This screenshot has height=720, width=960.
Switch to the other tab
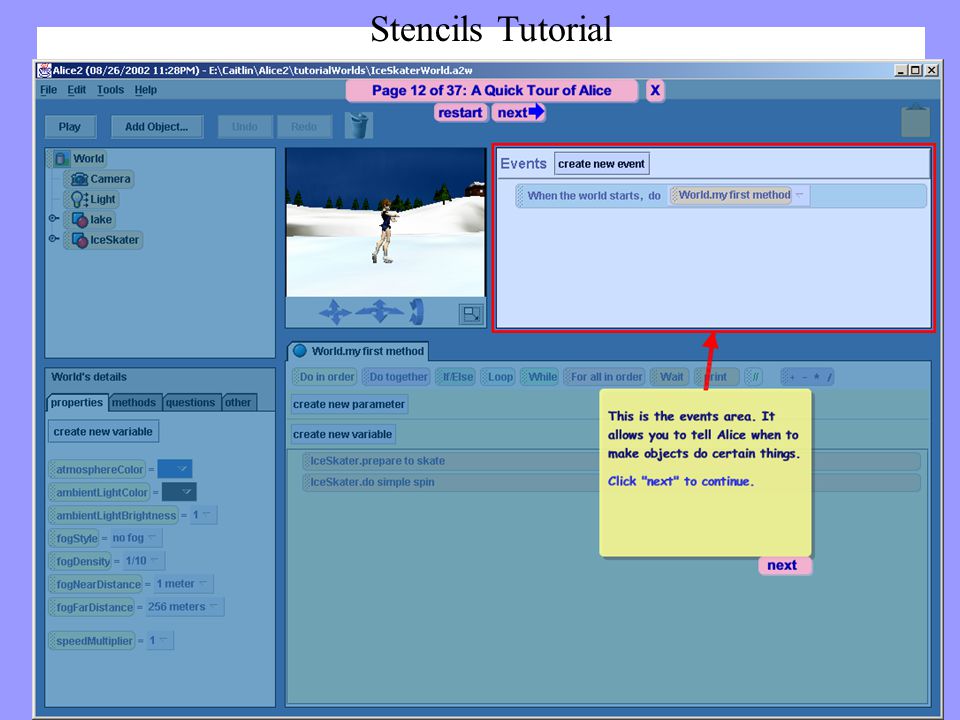pos(238,402)
